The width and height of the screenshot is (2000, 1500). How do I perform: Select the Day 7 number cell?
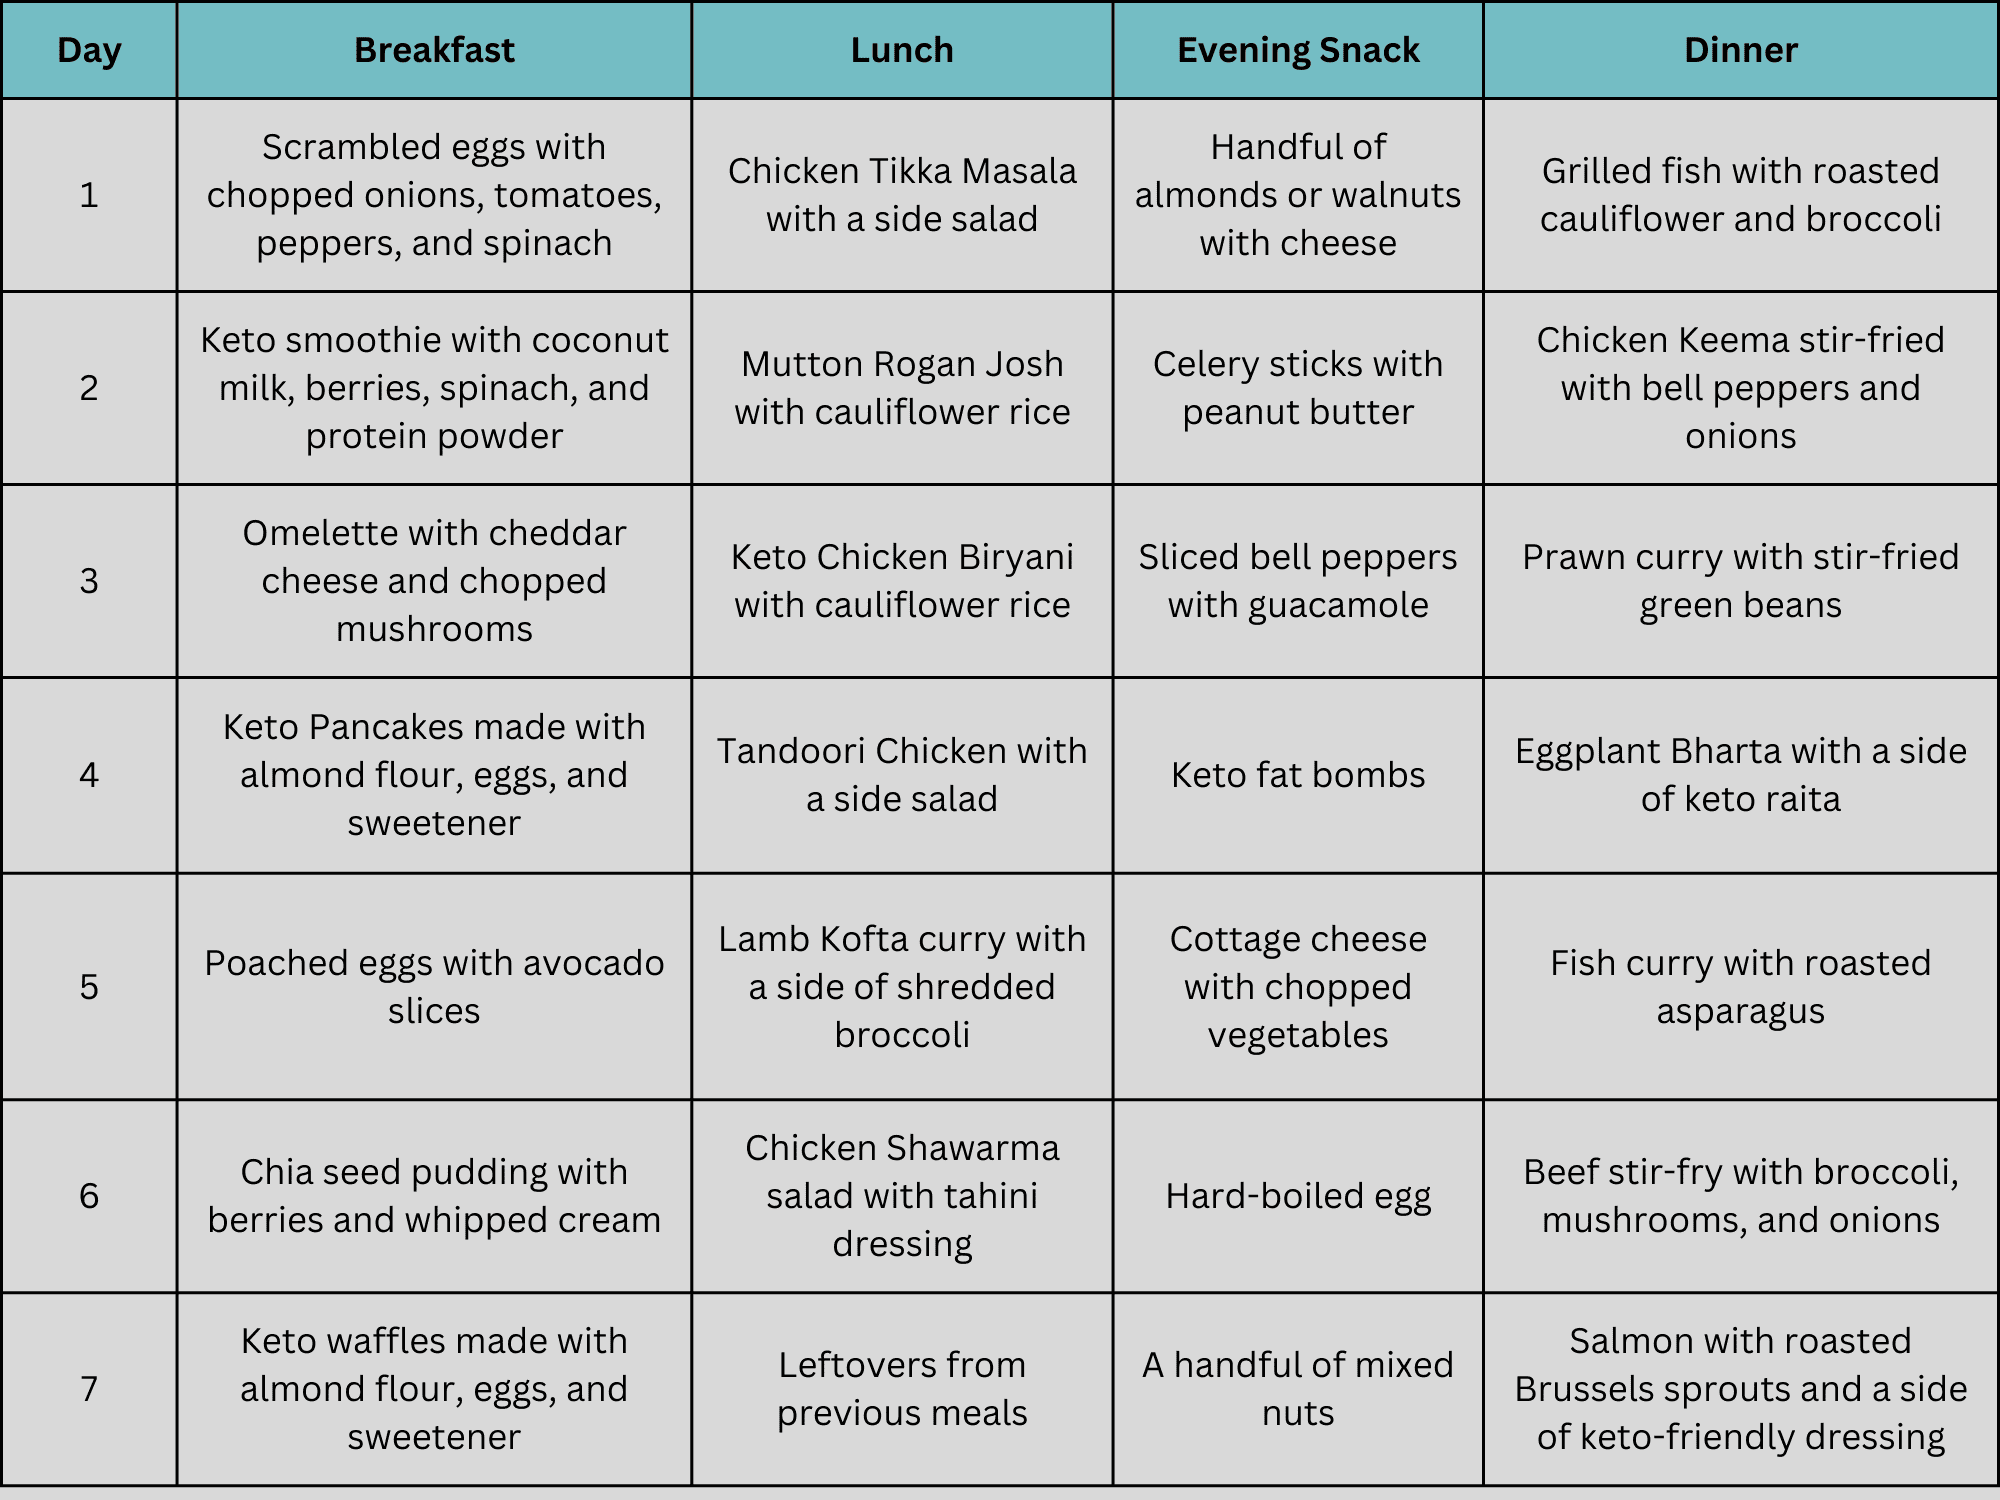[x=89, y=1389]
